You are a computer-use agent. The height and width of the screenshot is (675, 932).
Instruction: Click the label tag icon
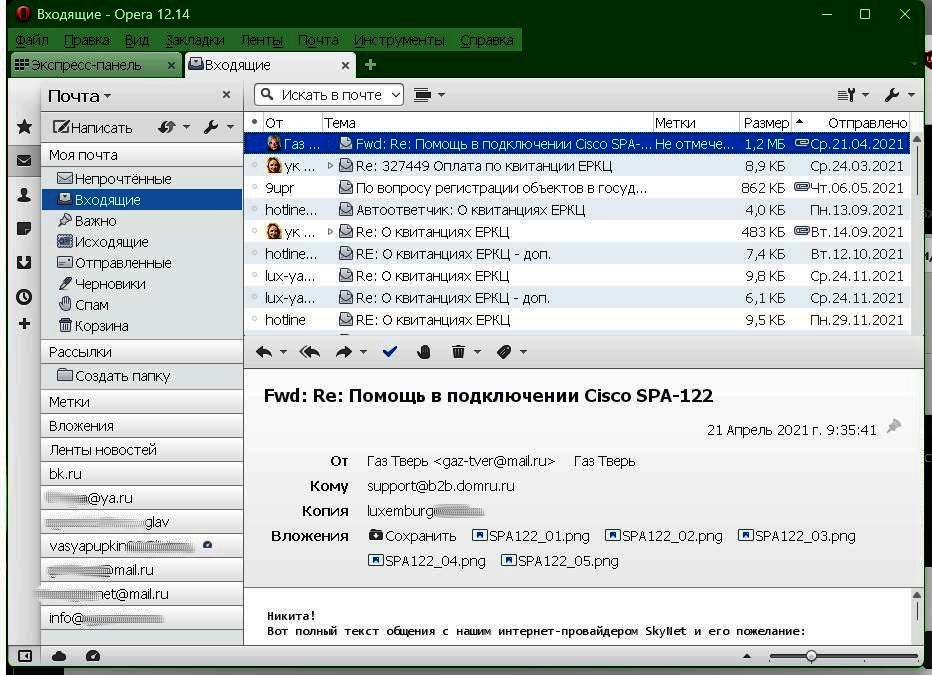tap(504, 352)
